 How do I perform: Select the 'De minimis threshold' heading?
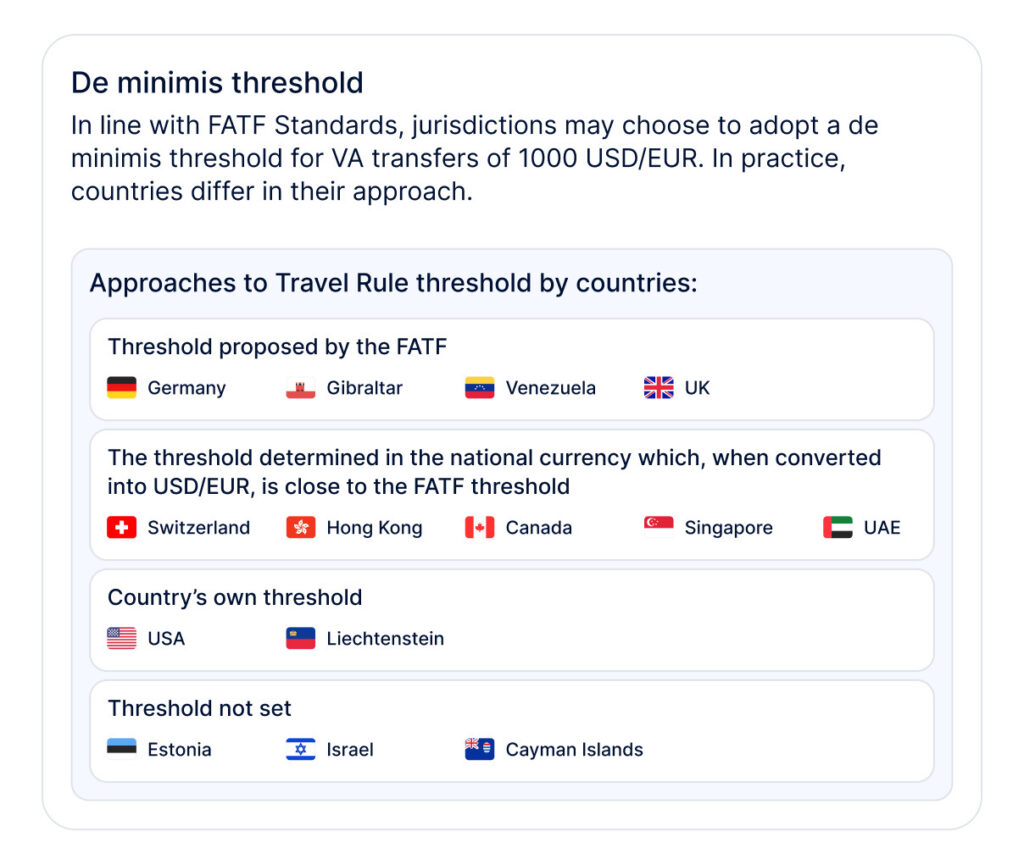pos(217,83)
